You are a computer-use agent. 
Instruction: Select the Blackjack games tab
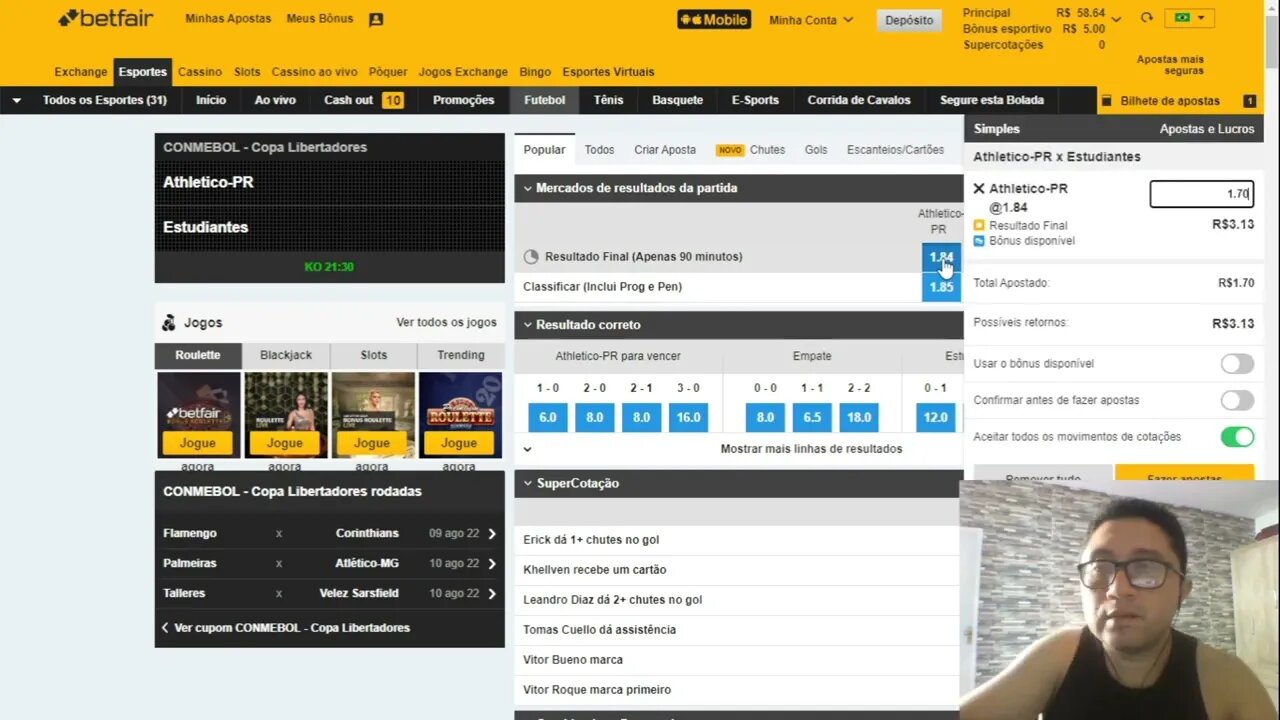(286, 356)
